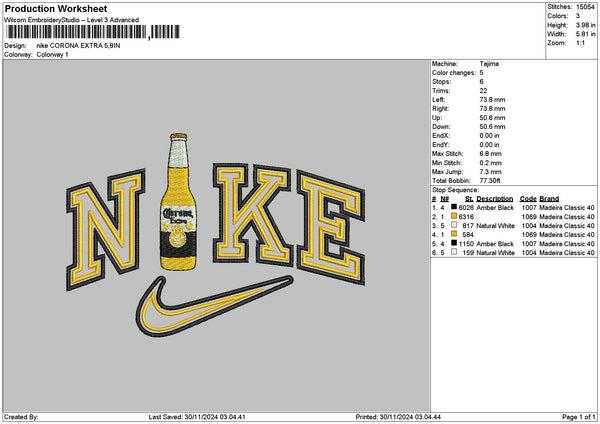Click the Machine value Tajima

pos(490,64)
